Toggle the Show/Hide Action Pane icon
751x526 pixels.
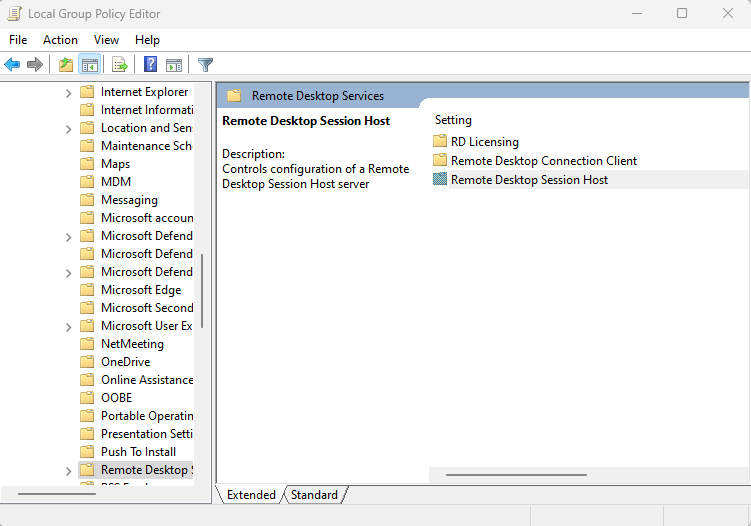point(173,64)
